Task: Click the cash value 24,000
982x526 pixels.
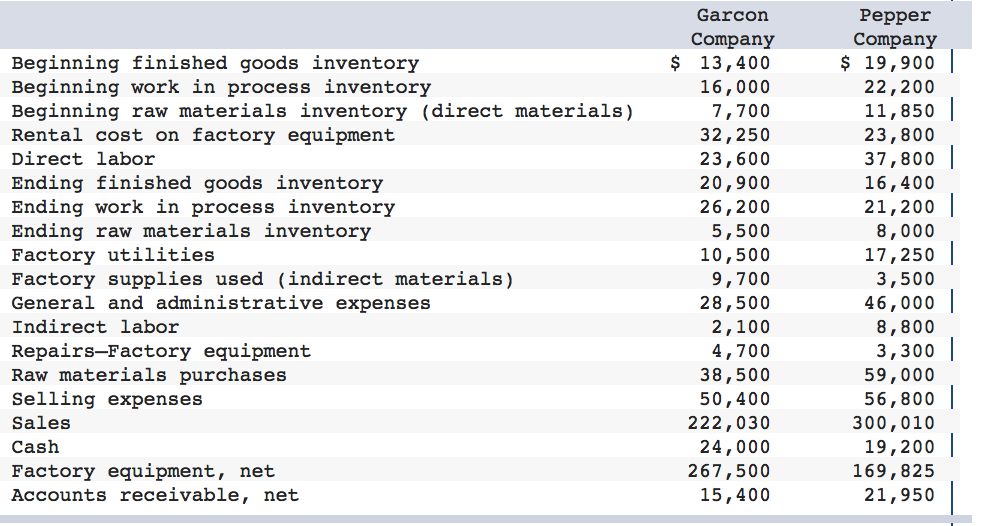Action: (x=735, y=447)
